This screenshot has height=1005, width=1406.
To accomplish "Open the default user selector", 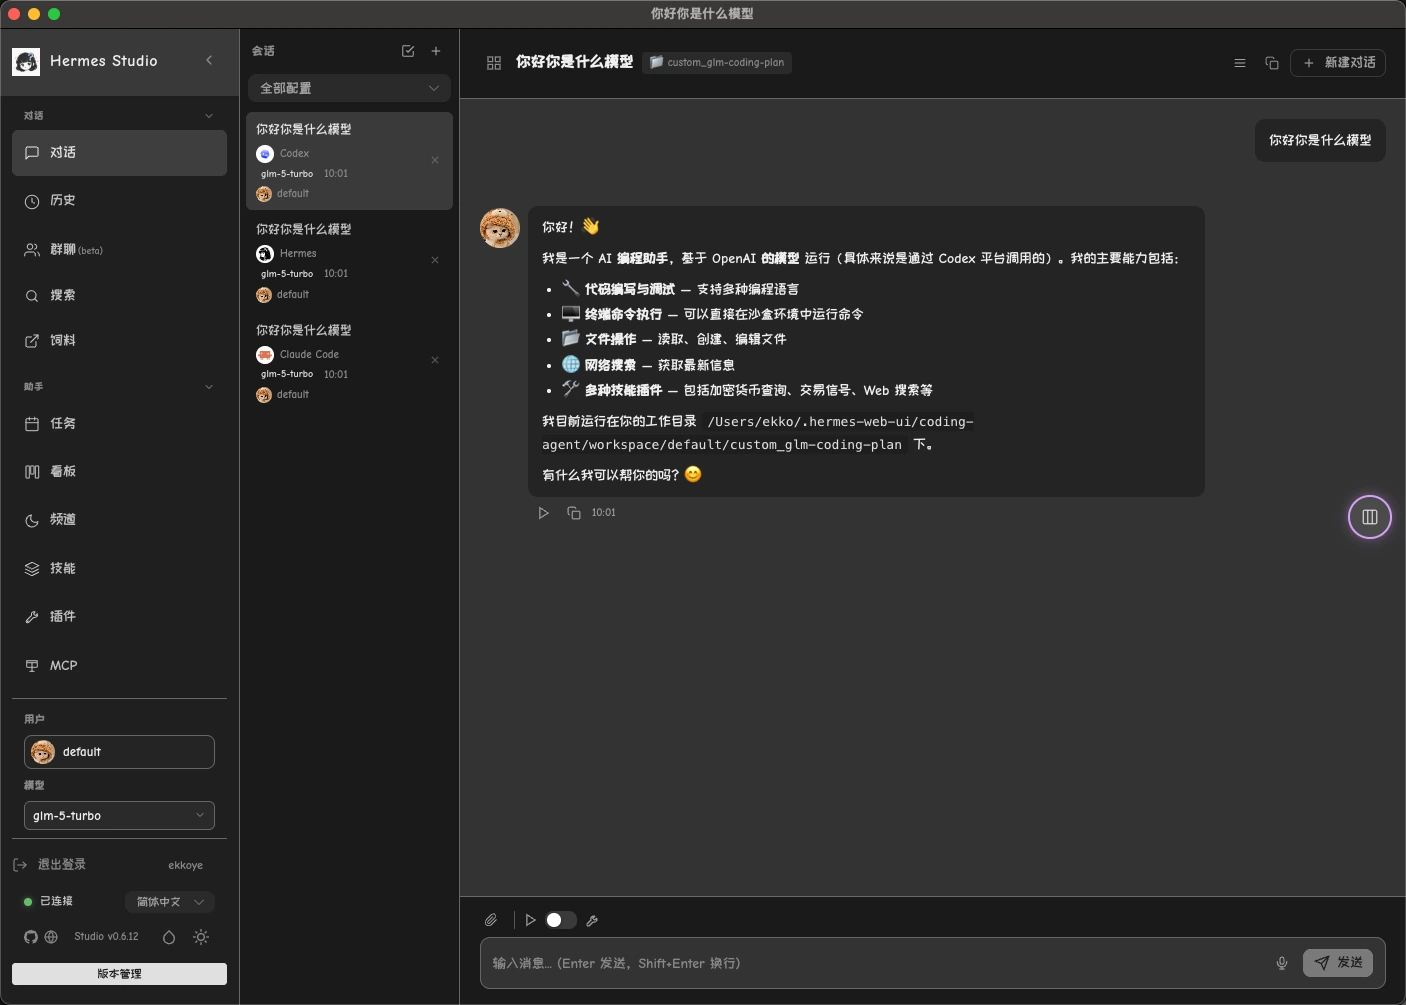I will tap(119, 752).
